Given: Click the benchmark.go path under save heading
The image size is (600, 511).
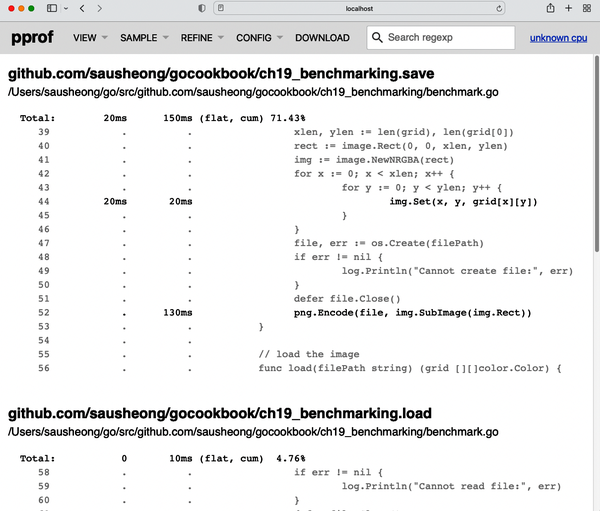Looking at the screenshot, I should click(253, 92).
